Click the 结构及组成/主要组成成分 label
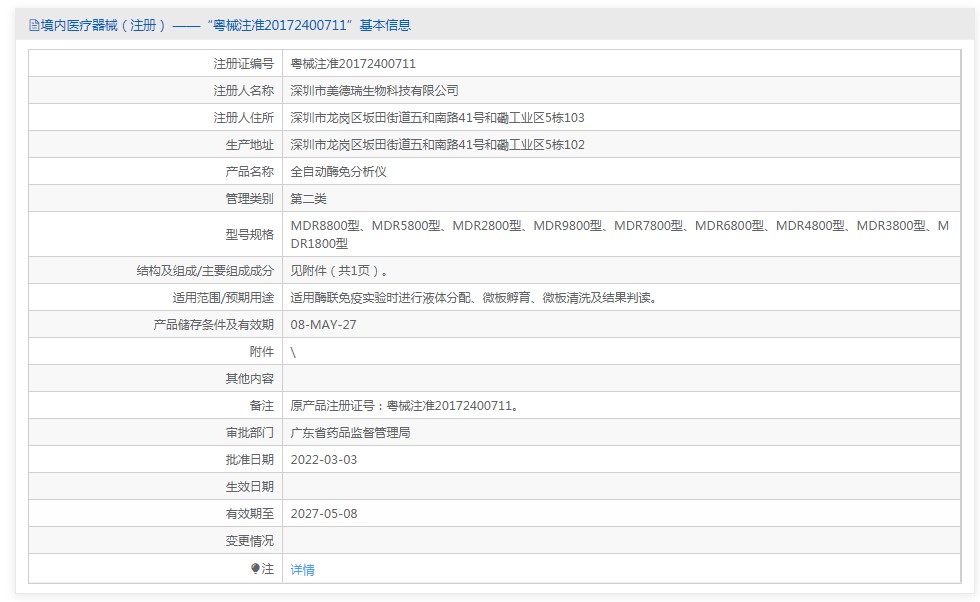Image resolution: width=980 pixels, height=602 pixels. tap(205, 271)
